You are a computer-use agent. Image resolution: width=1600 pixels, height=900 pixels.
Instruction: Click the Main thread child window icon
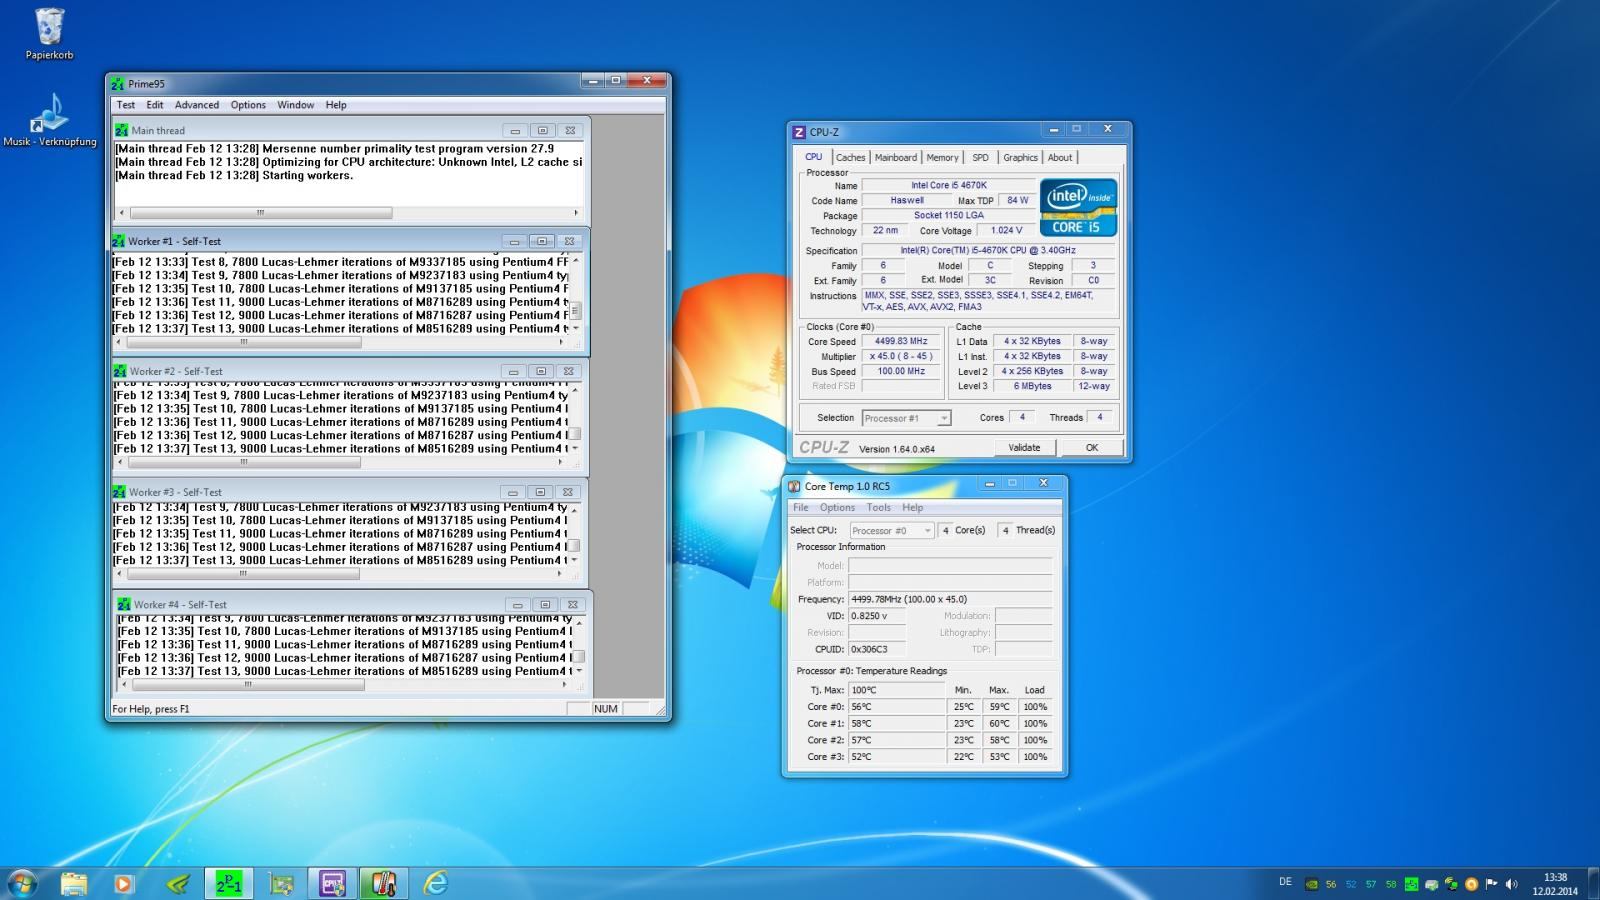click(122, 130)
